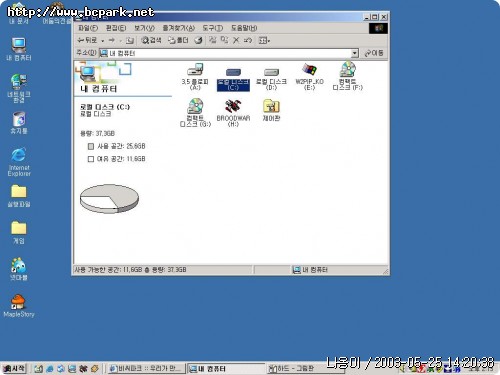Open the History toolbar icon
500x375 pixels.
pos(198,40)
